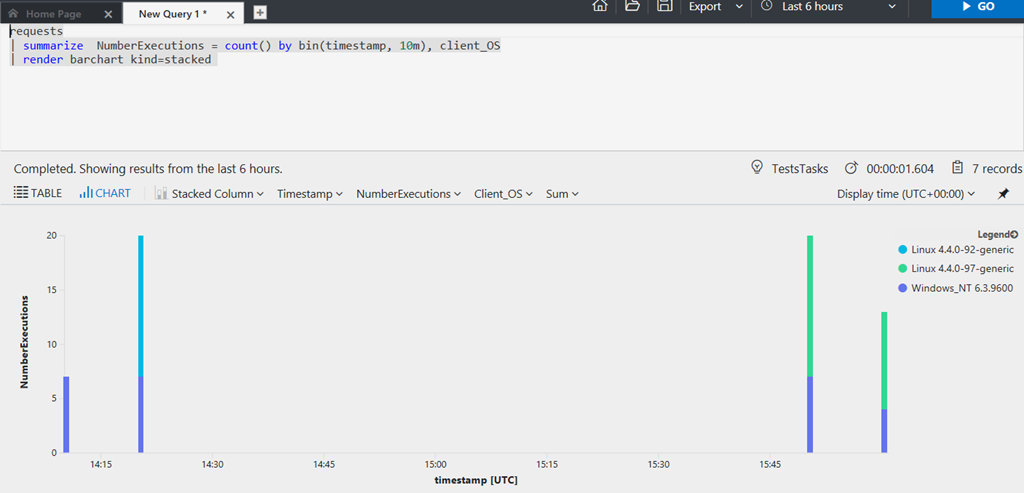The image size is (1024, 493).
Task: Click the TestsTasks lightbulb icon
Action: [757, 168]
